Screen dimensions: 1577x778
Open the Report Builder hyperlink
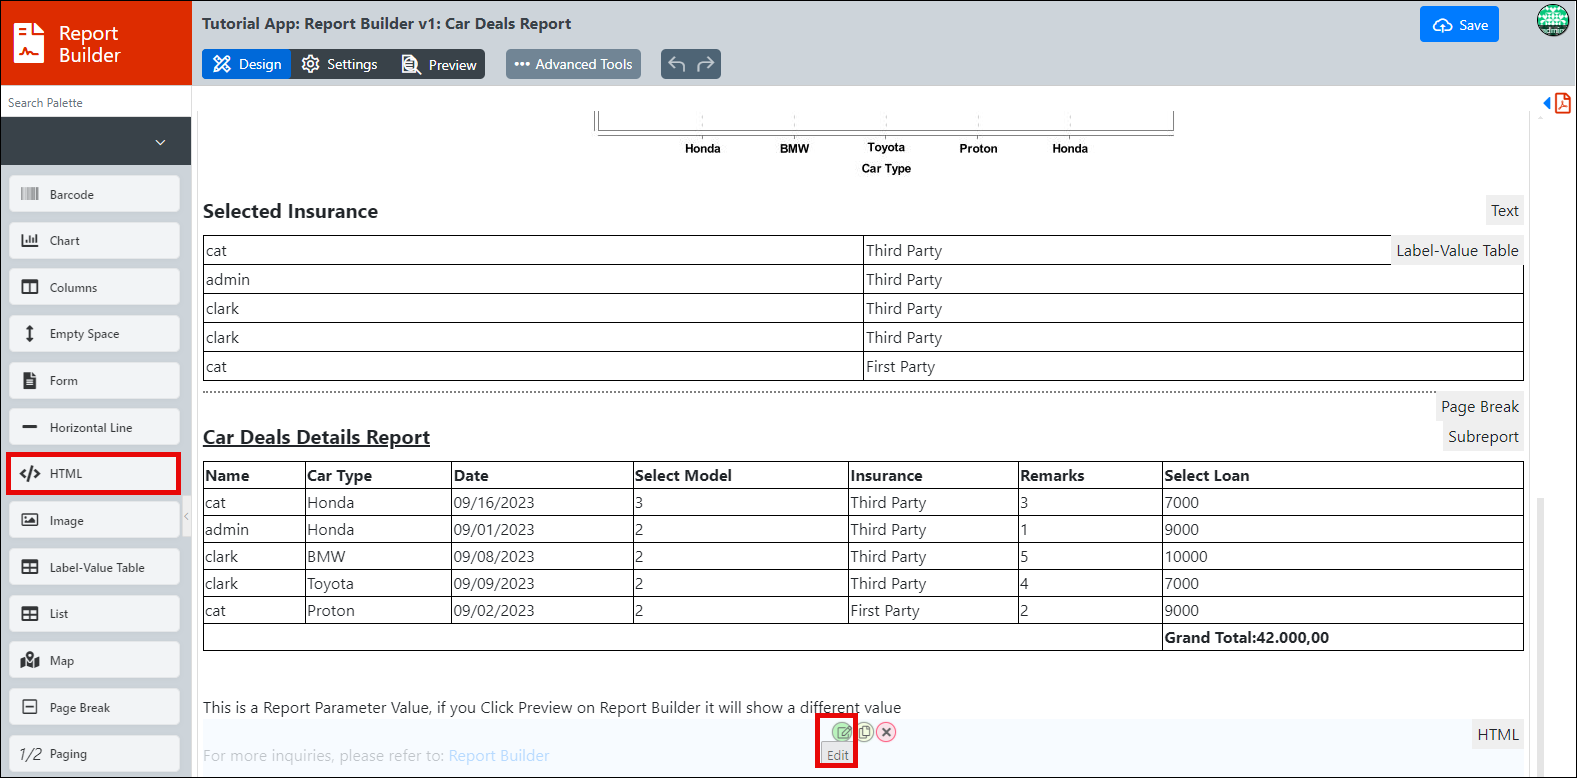click(499, 756)
